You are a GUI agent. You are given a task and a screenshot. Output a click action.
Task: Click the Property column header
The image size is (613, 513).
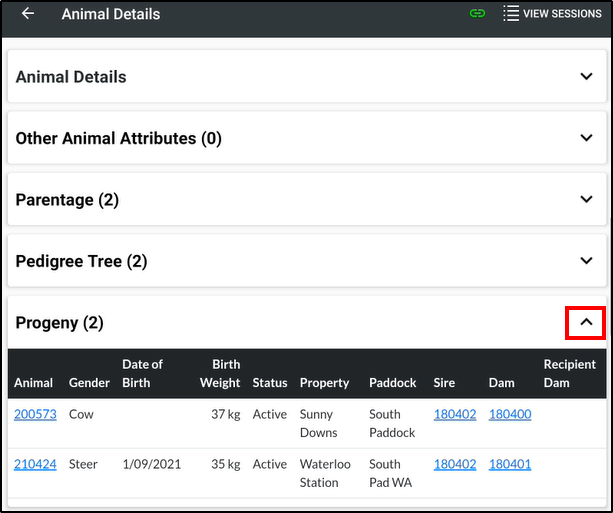[x=324, y=383]
